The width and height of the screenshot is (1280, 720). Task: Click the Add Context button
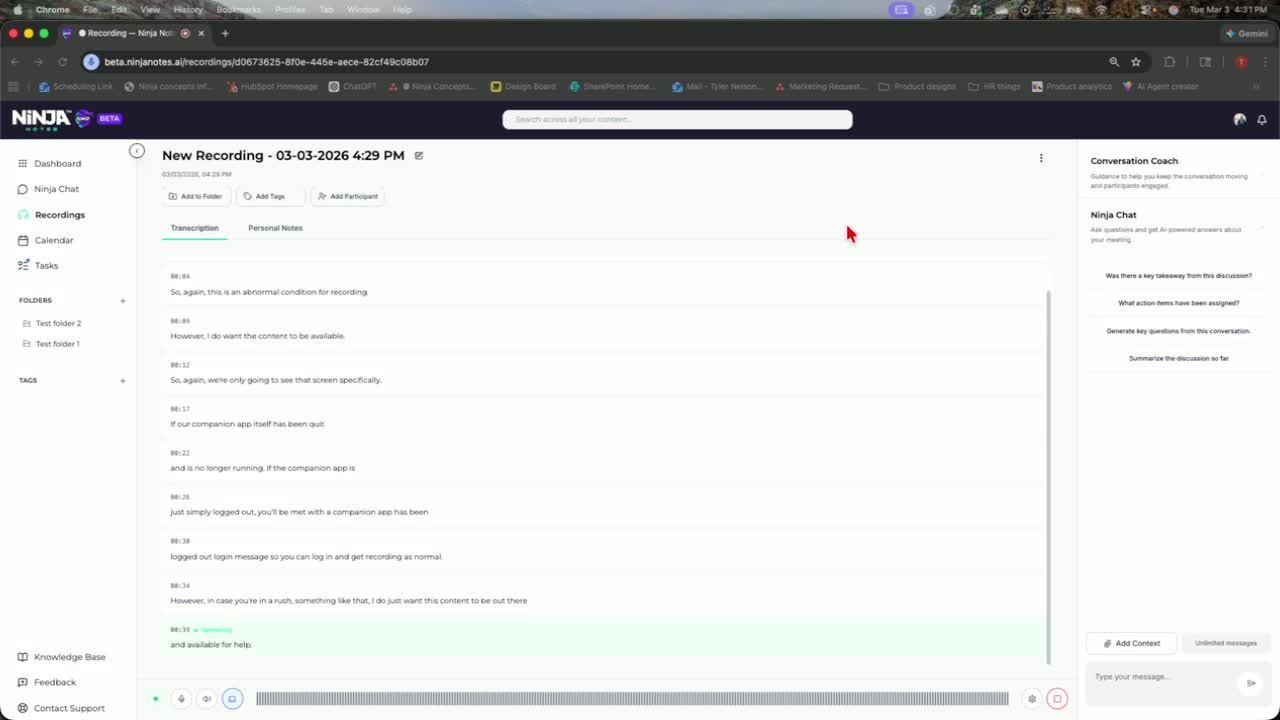point(1132,643)
